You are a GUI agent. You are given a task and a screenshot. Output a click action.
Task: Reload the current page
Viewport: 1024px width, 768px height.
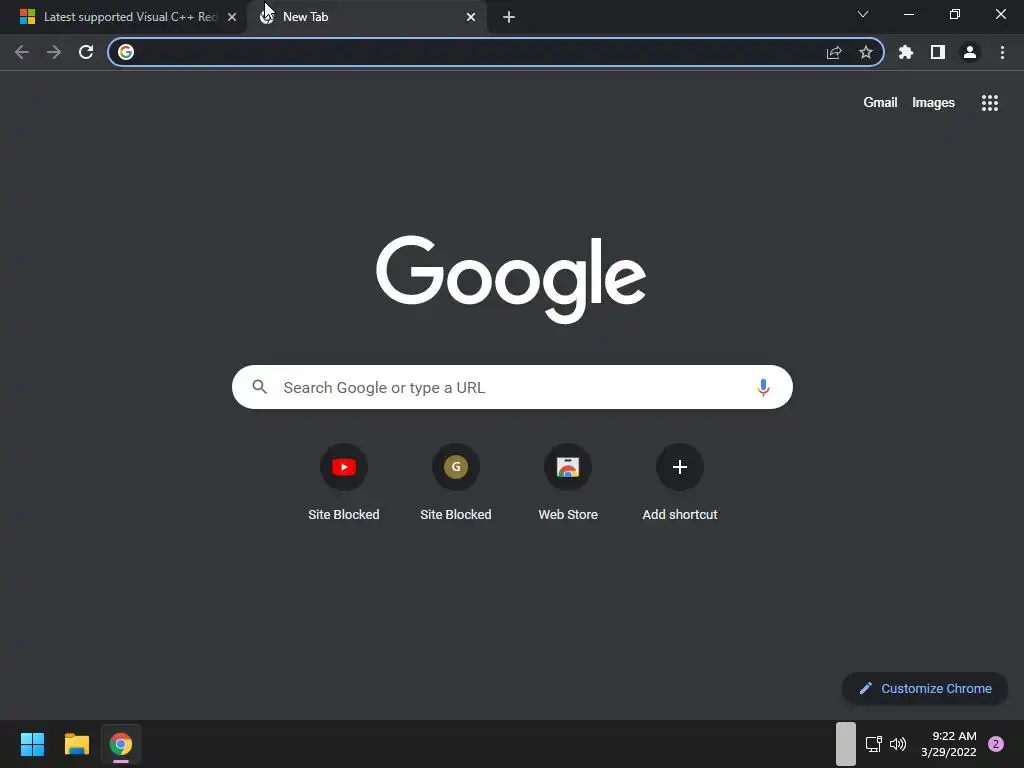86,52
